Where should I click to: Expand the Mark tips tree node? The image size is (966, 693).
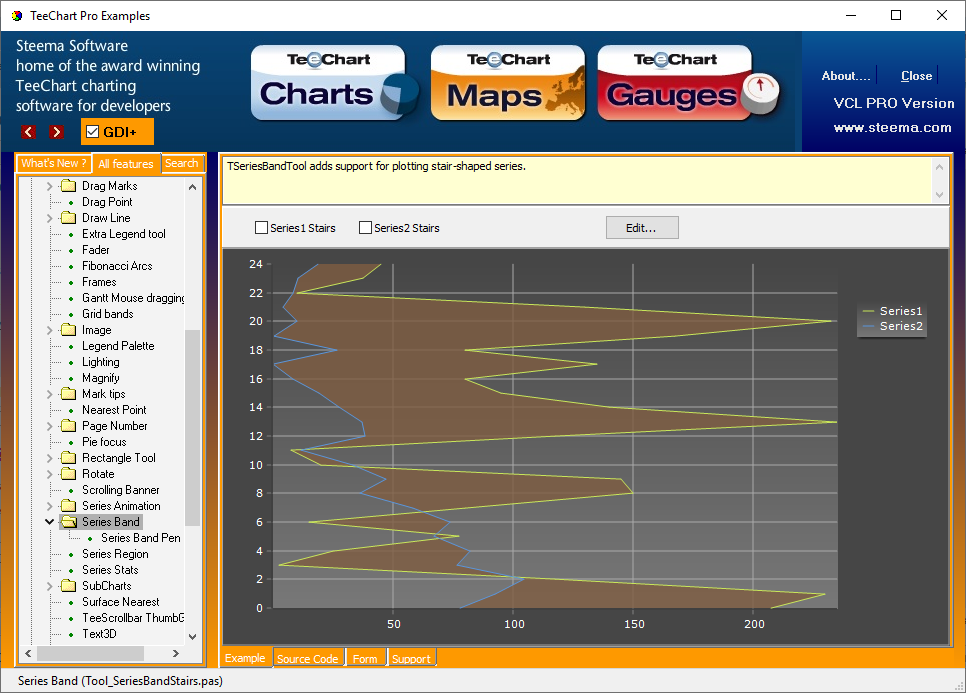[49, 394]
